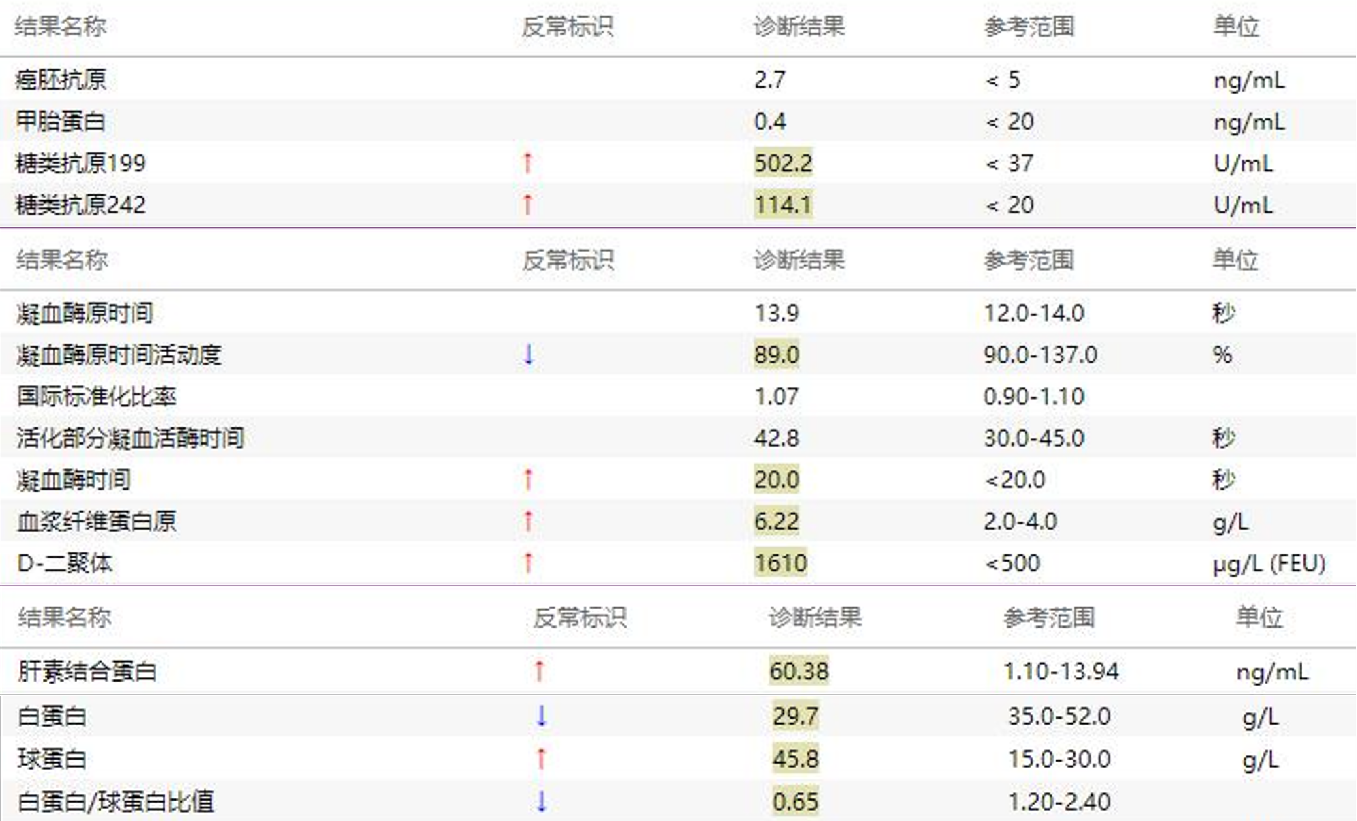Click the highlighted 60.38 result cell

pos(798,671)
